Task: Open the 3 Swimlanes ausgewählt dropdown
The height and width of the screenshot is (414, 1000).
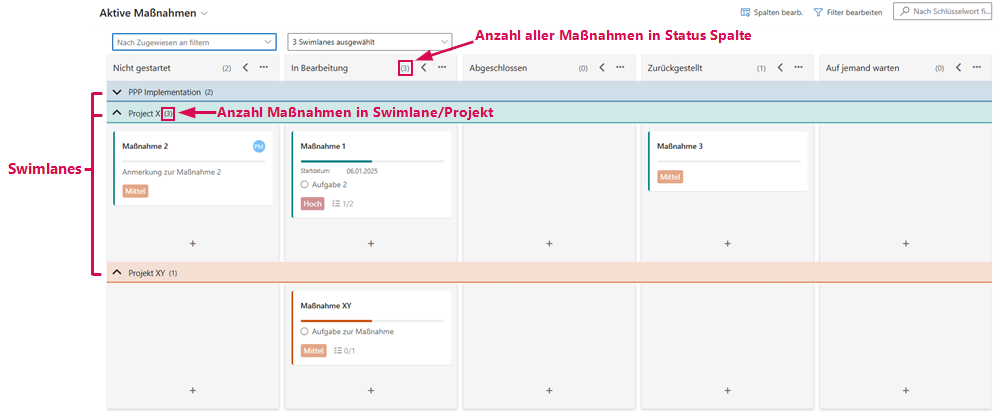Action: pos(369,42)
